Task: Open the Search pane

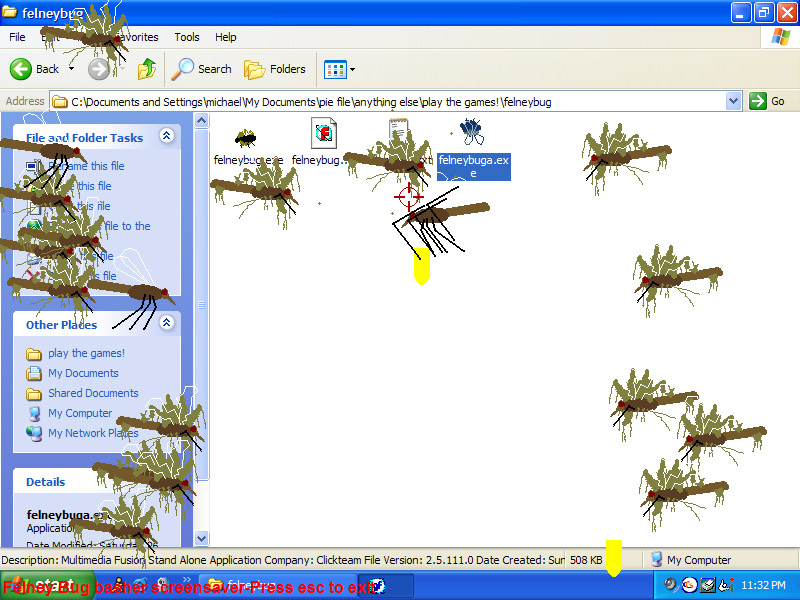Action: 202,69
